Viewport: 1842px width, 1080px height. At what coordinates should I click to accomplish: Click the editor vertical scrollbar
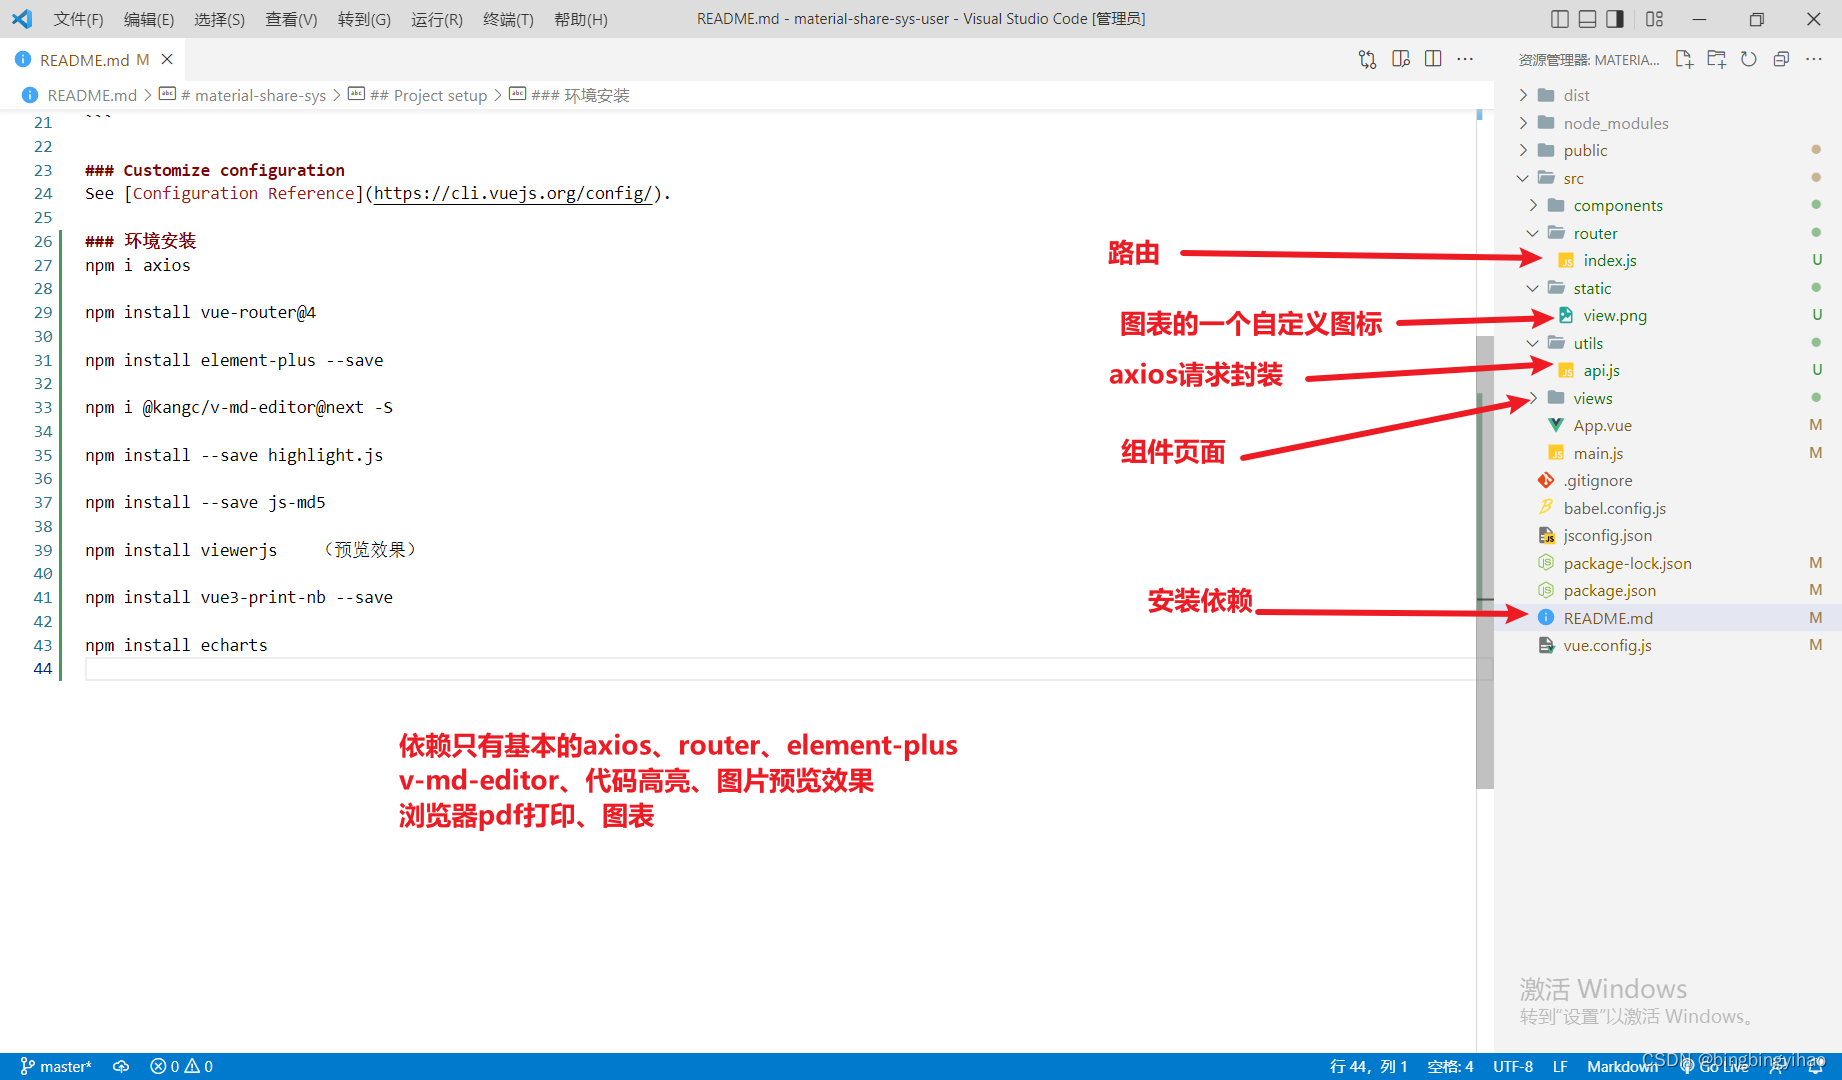pos(1485,562)
